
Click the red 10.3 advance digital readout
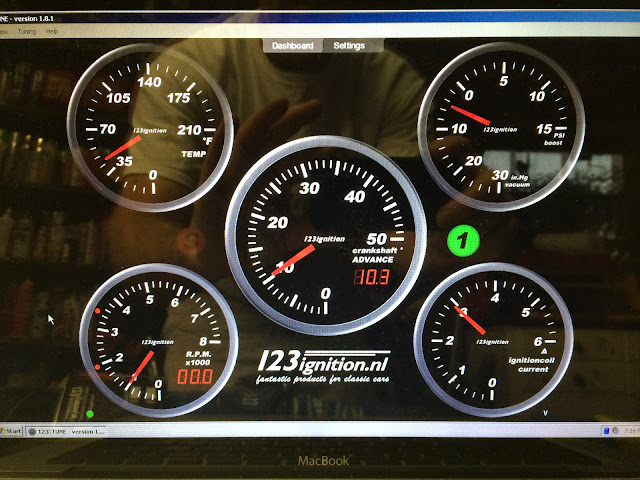[x=372, y=277]
